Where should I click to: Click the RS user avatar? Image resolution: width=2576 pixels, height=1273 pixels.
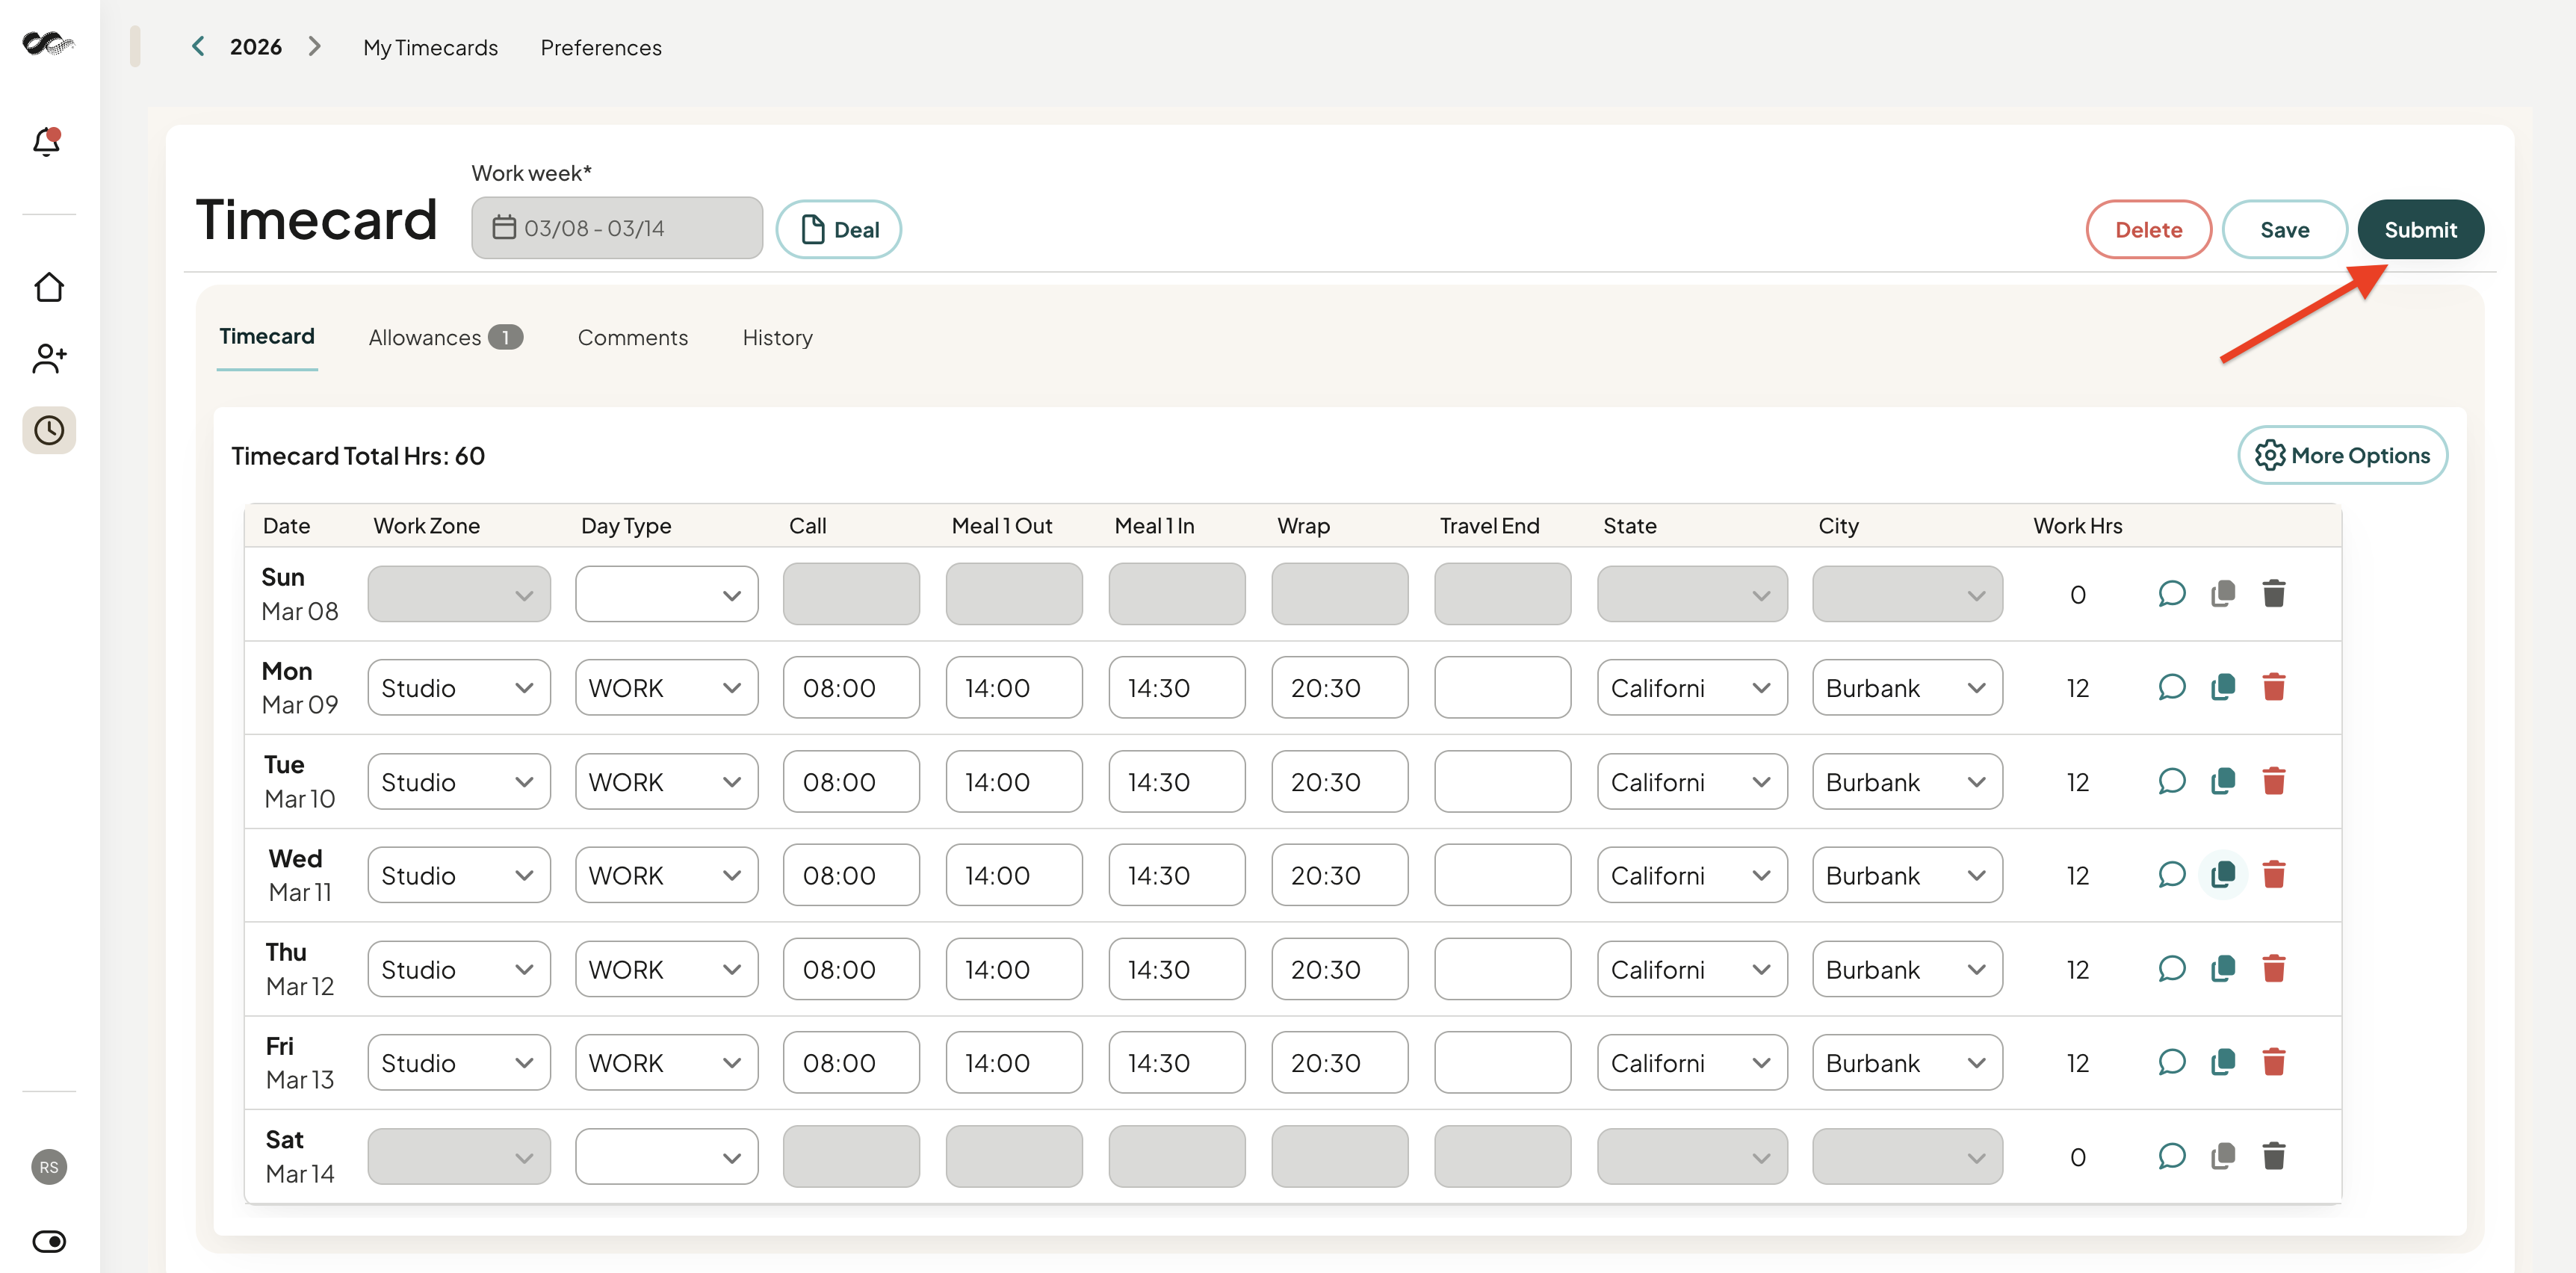[49, 1167]
